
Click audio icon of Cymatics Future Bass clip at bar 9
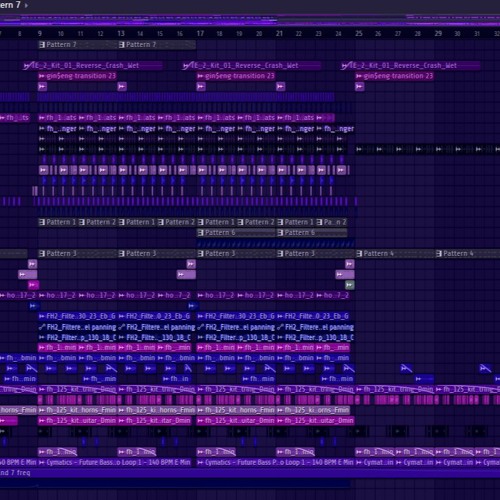(42, 462)
